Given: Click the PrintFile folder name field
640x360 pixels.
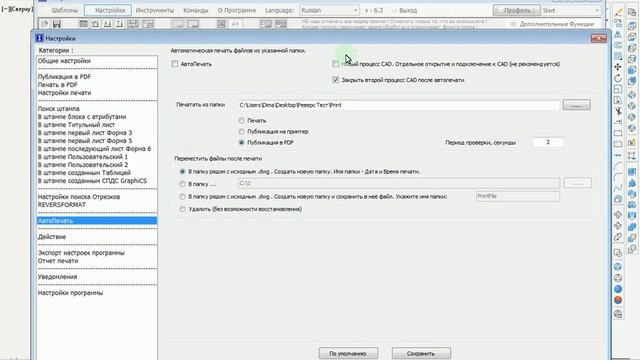Looking at the screenshot, I should [518, 196].
